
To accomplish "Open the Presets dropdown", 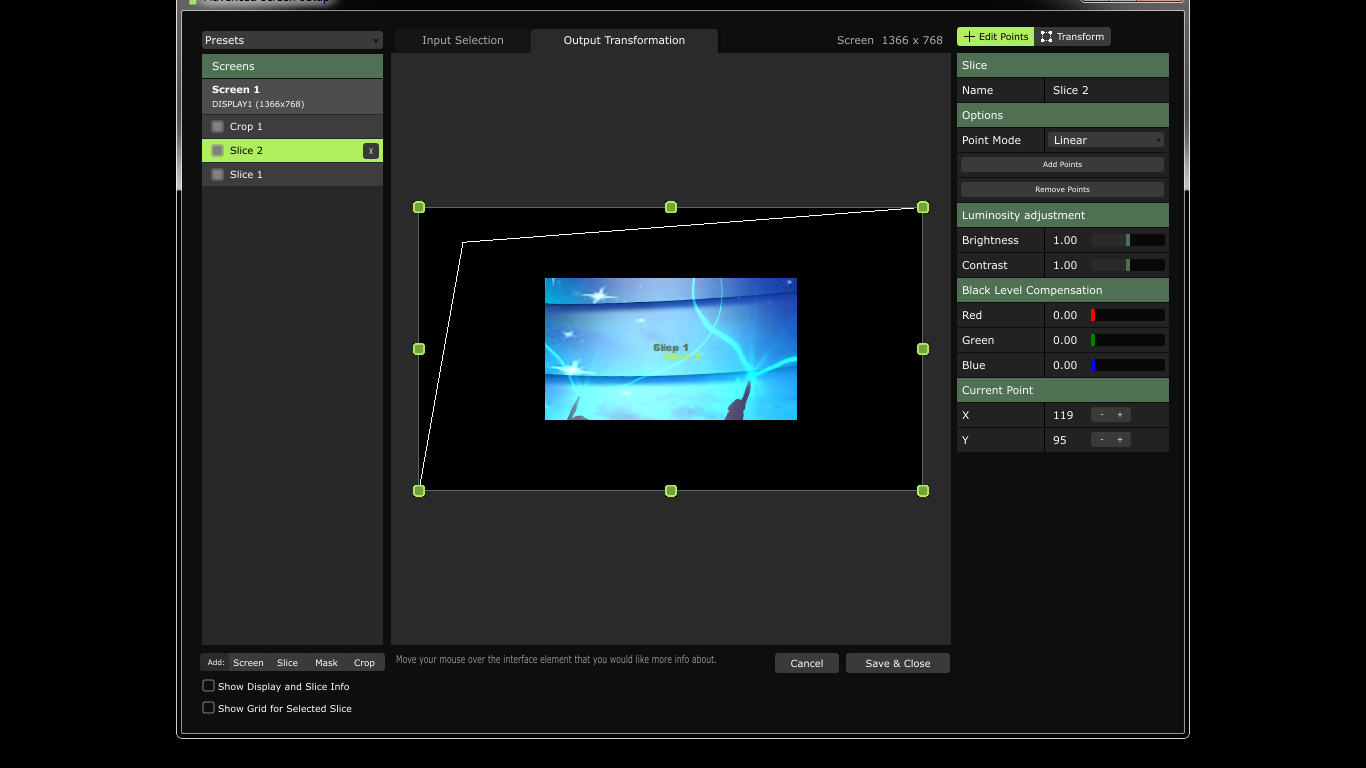I will [x=292, y=40].
